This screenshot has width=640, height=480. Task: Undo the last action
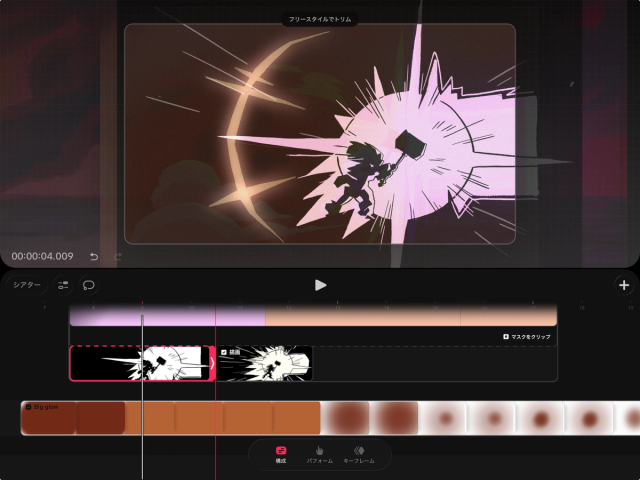coord(94,256)
